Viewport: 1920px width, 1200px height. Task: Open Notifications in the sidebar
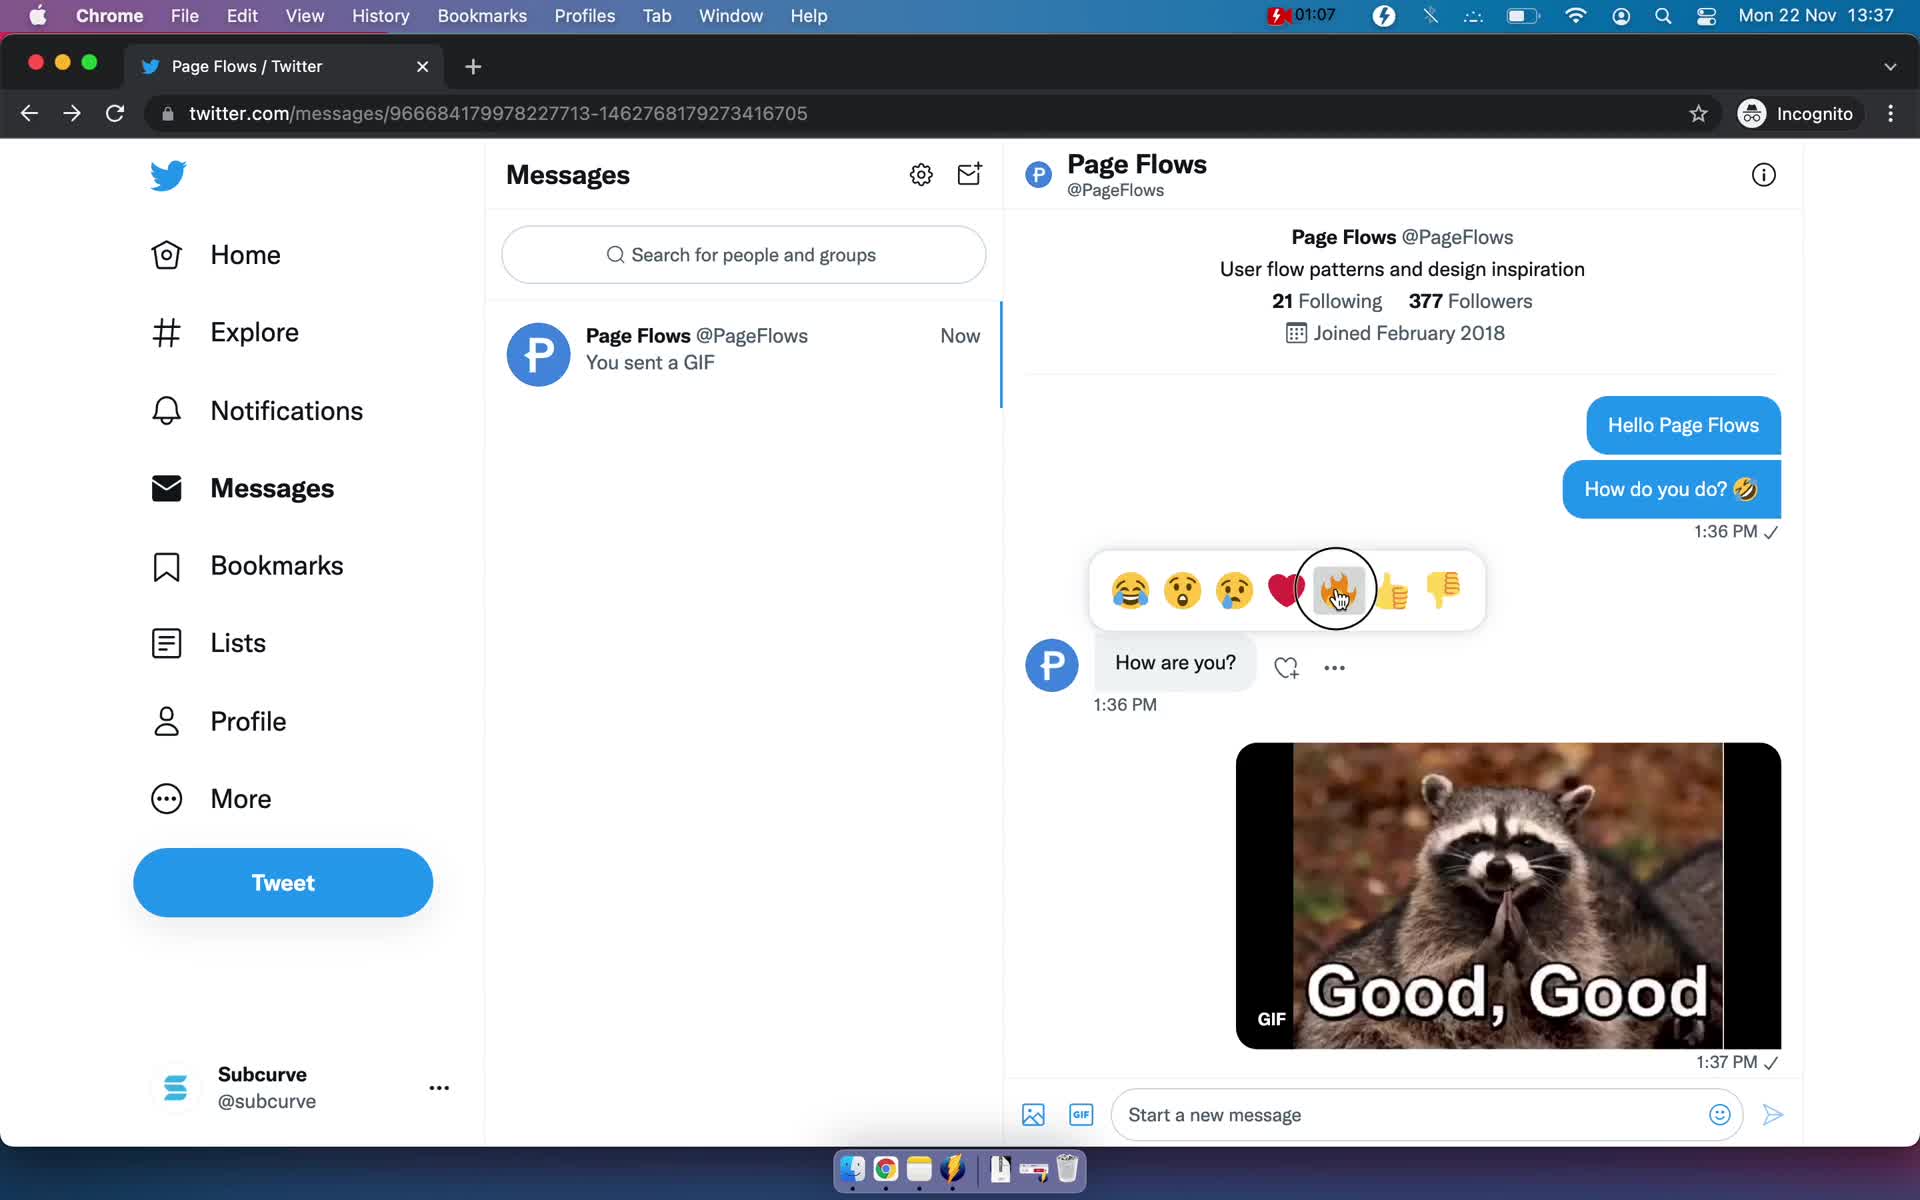point(257,411)
